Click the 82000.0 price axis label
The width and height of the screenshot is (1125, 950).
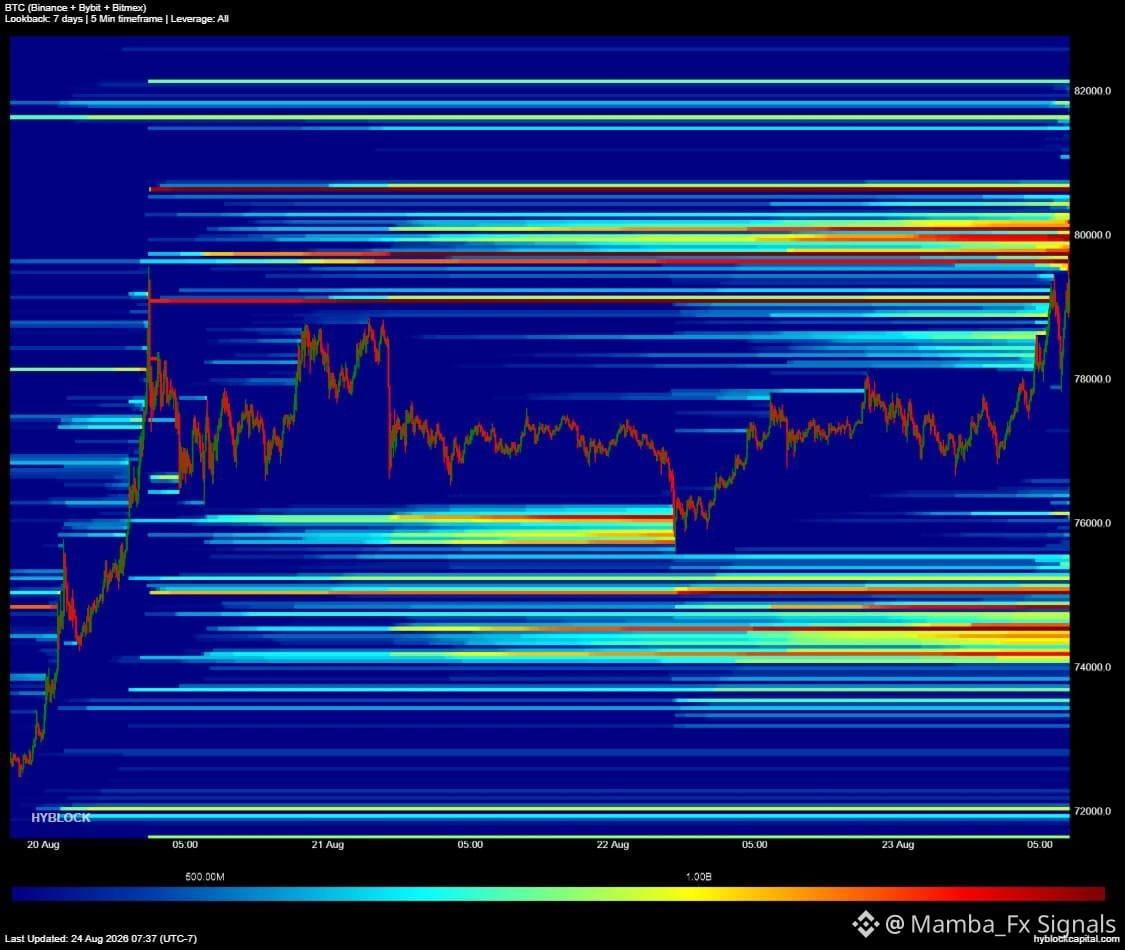pos(1092,90)
